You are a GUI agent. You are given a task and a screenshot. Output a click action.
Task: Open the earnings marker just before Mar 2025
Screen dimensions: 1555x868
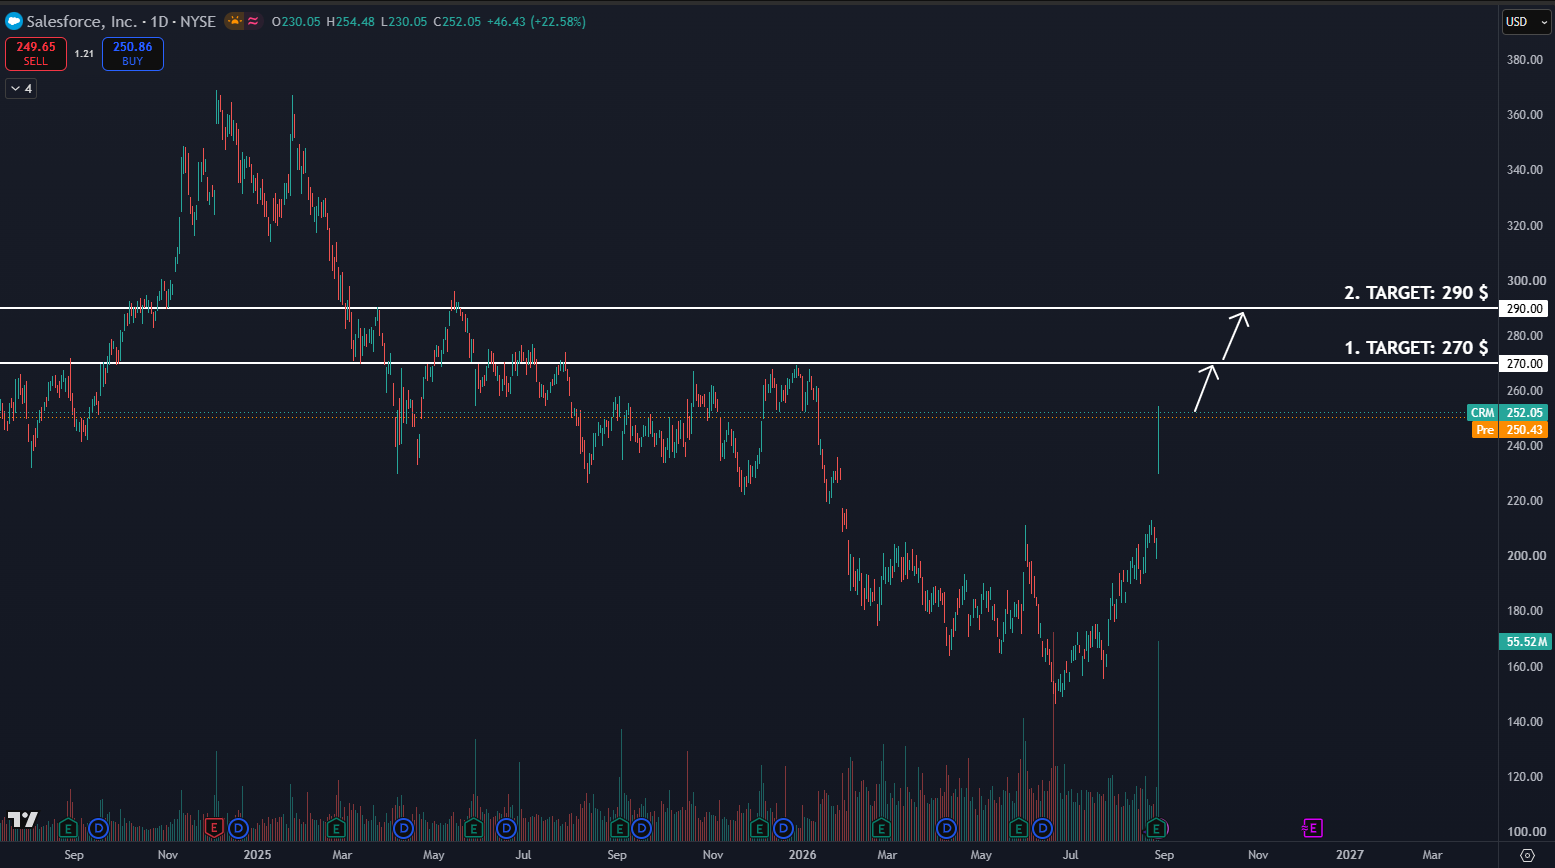pyautogui.click(x=336, y=828)
